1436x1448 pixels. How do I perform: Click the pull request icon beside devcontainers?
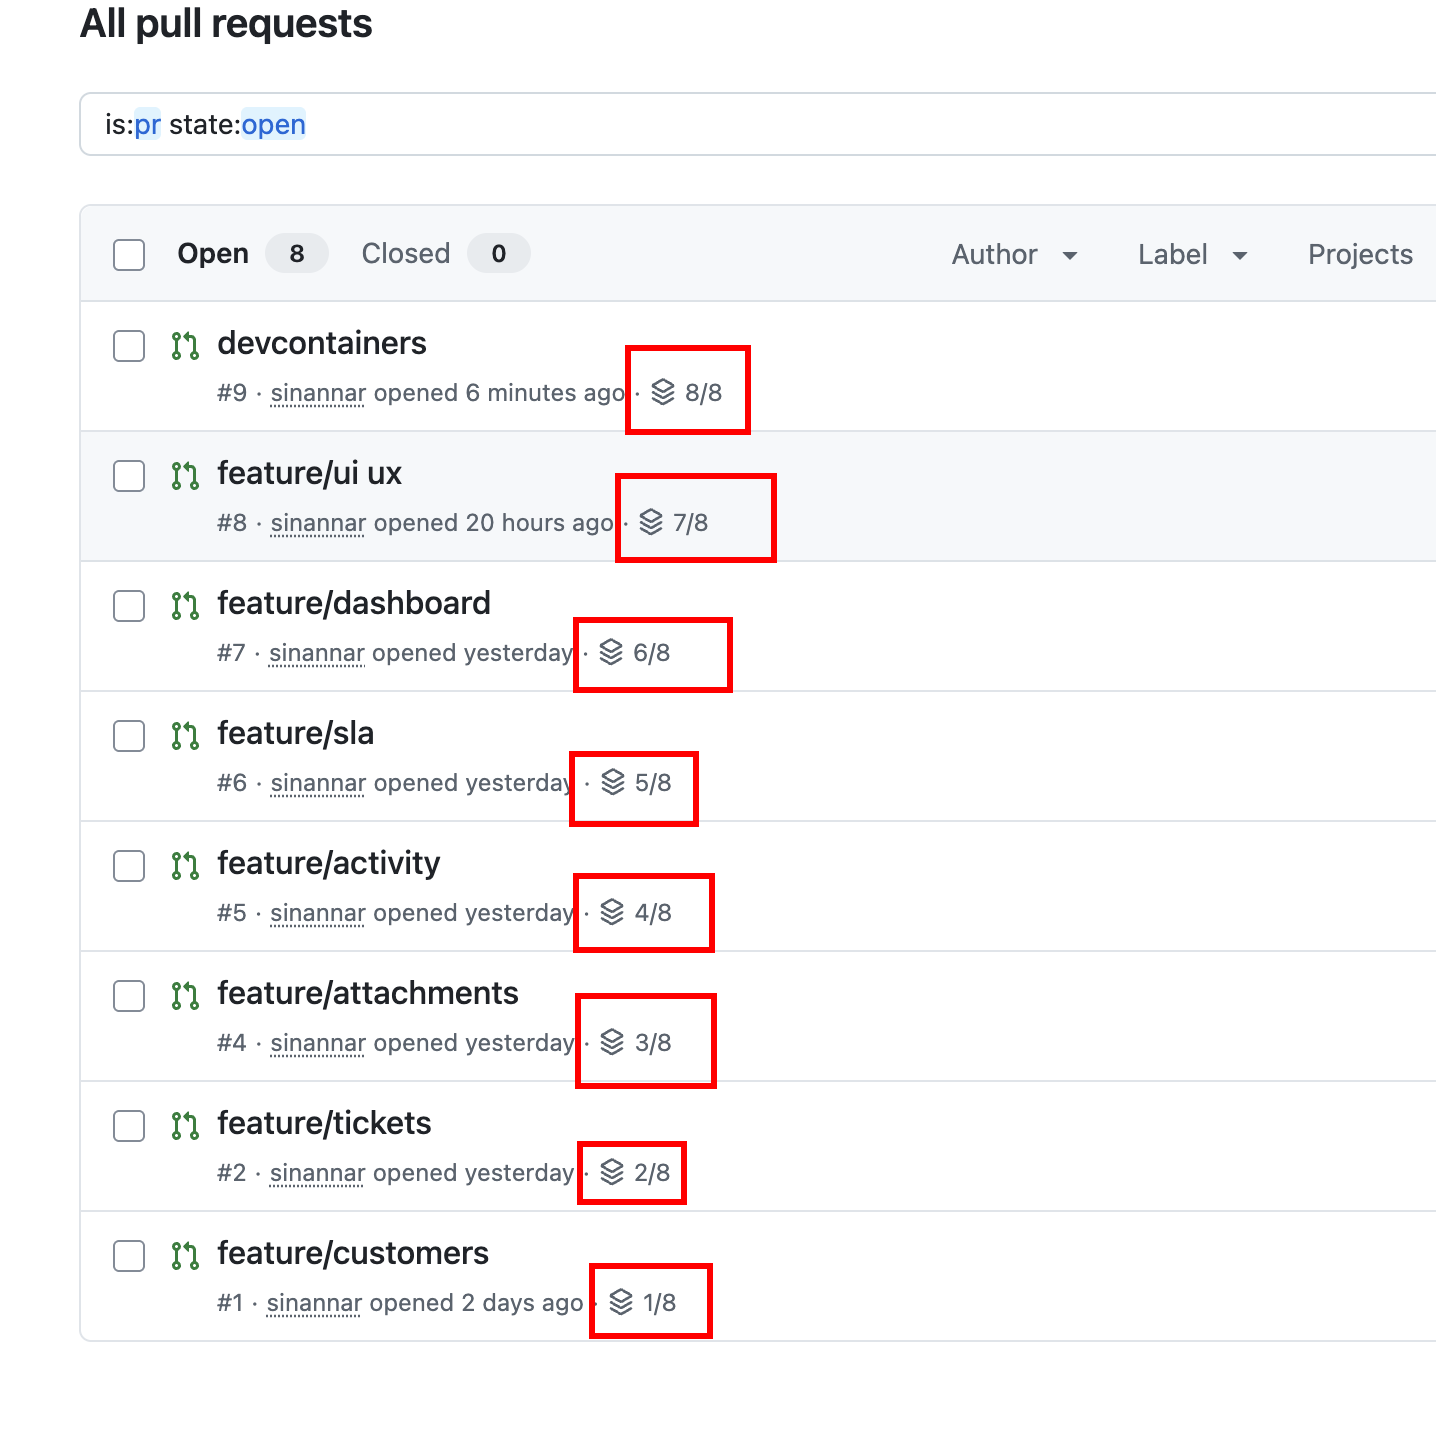pyautogui.click(x=185, y=346)
